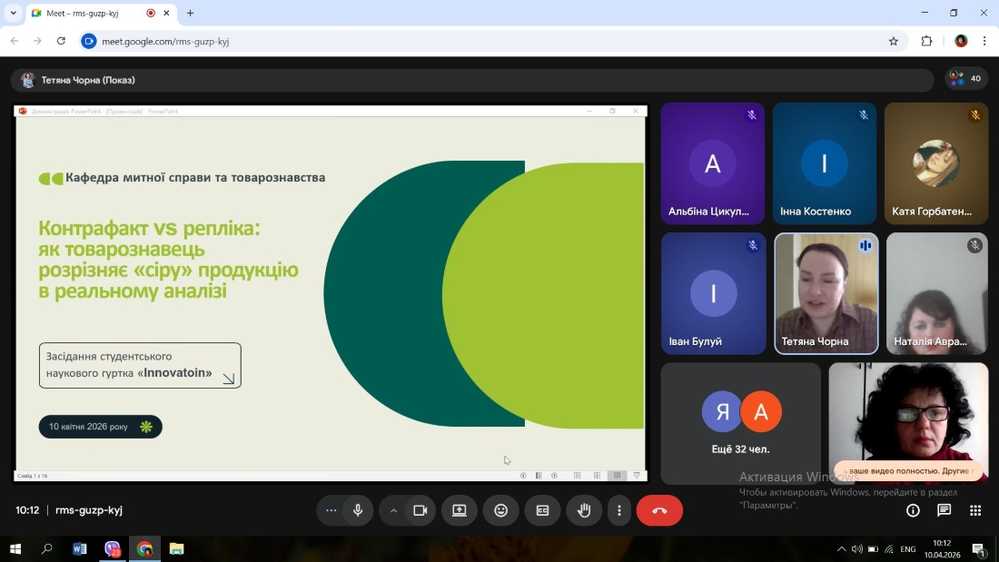Select the Meet - rms-guzp-kyj browser tab
This screenshot has height=562, width=999.
87,13
